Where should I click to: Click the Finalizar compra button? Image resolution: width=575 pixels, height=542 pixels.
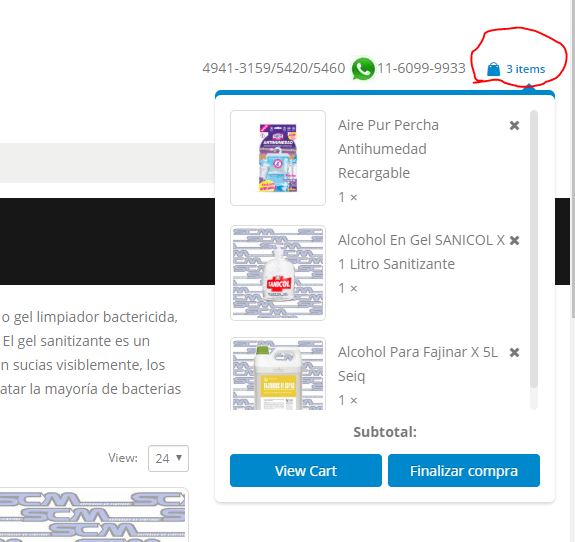[x=464, y=470]
